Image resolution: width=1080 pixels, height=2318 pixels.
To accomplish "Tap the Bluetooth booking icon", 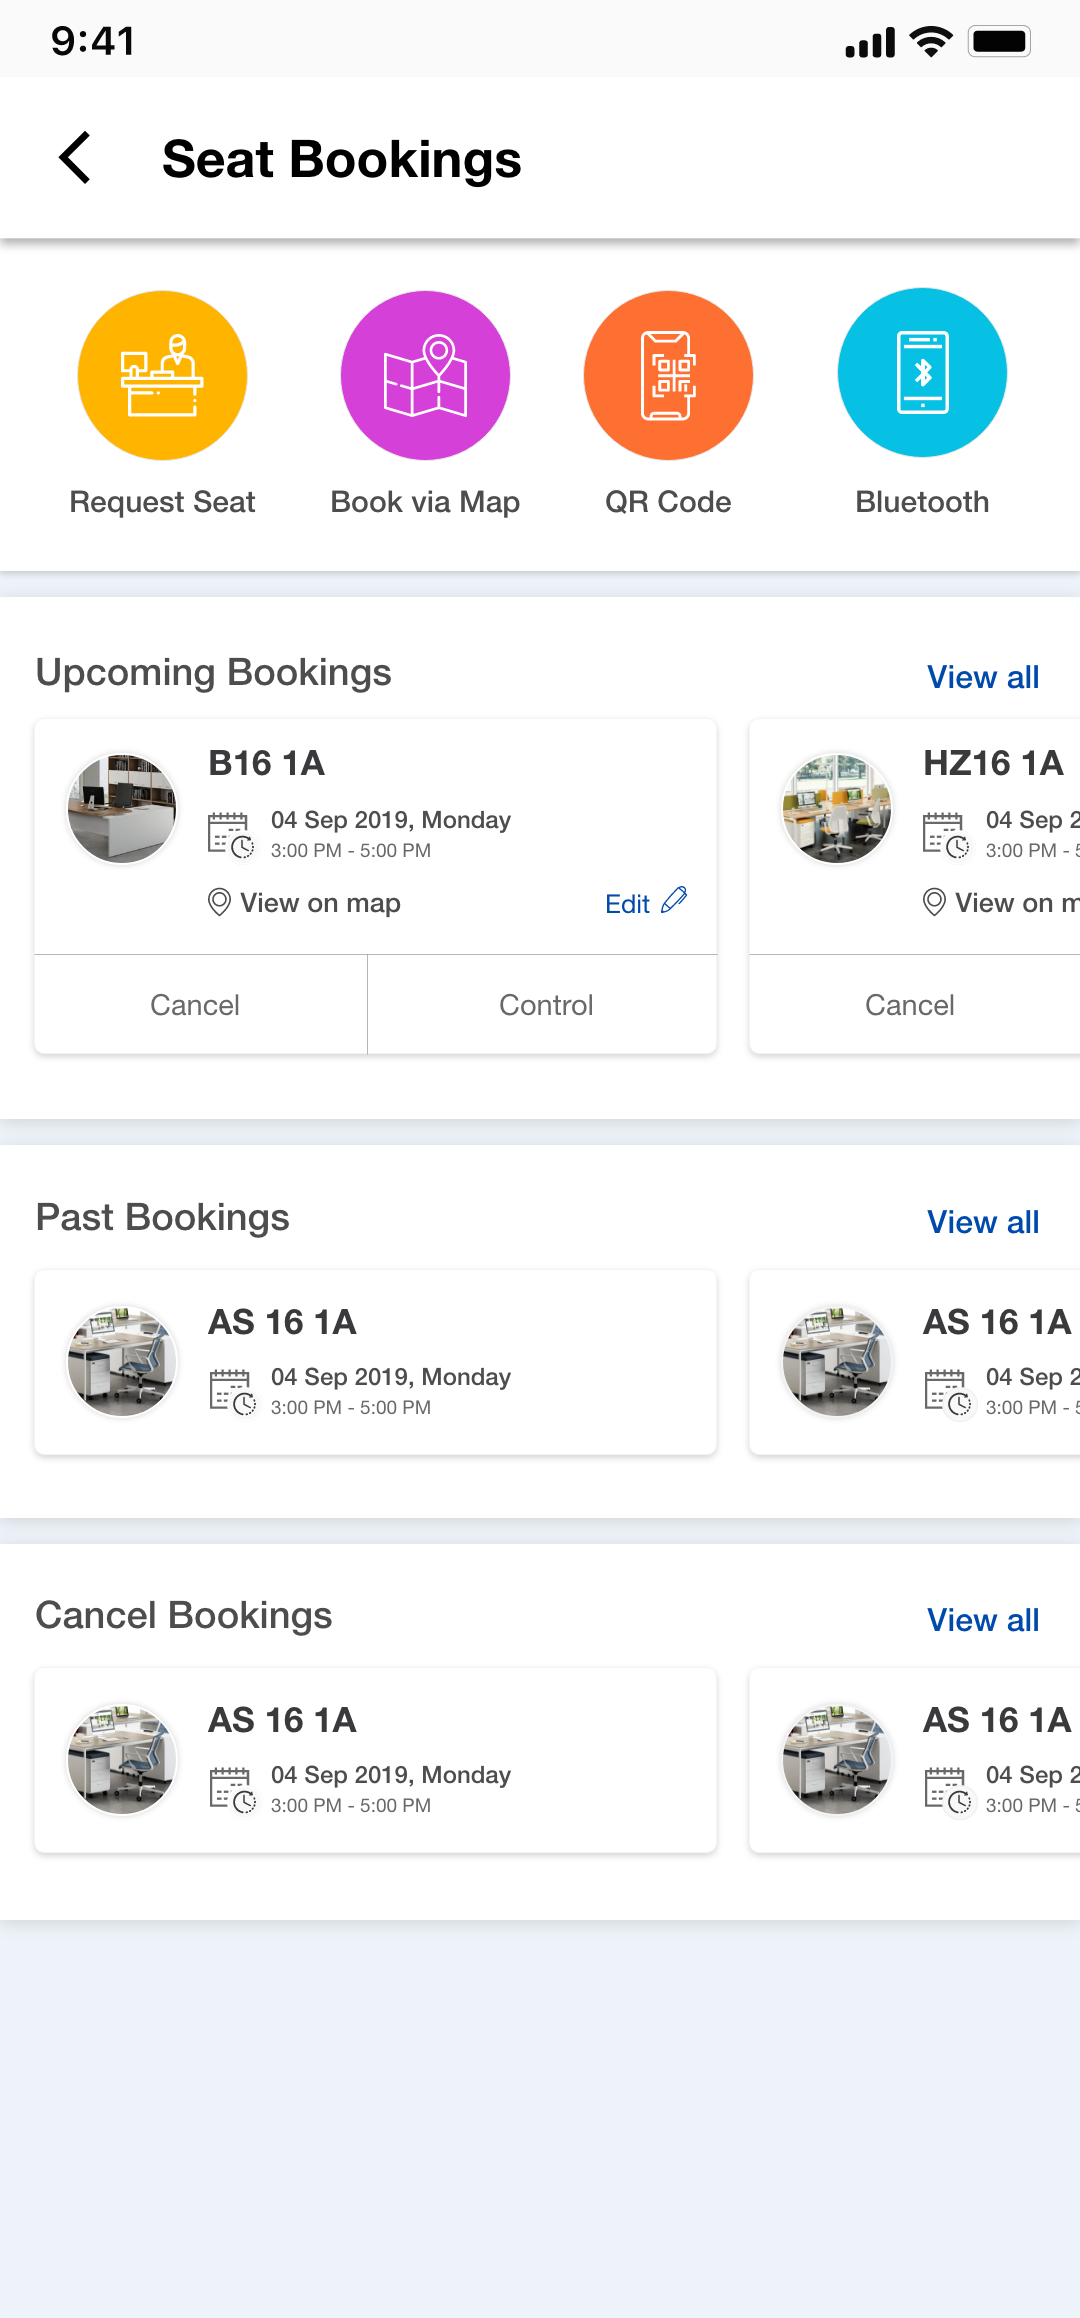I will (922, 373).
